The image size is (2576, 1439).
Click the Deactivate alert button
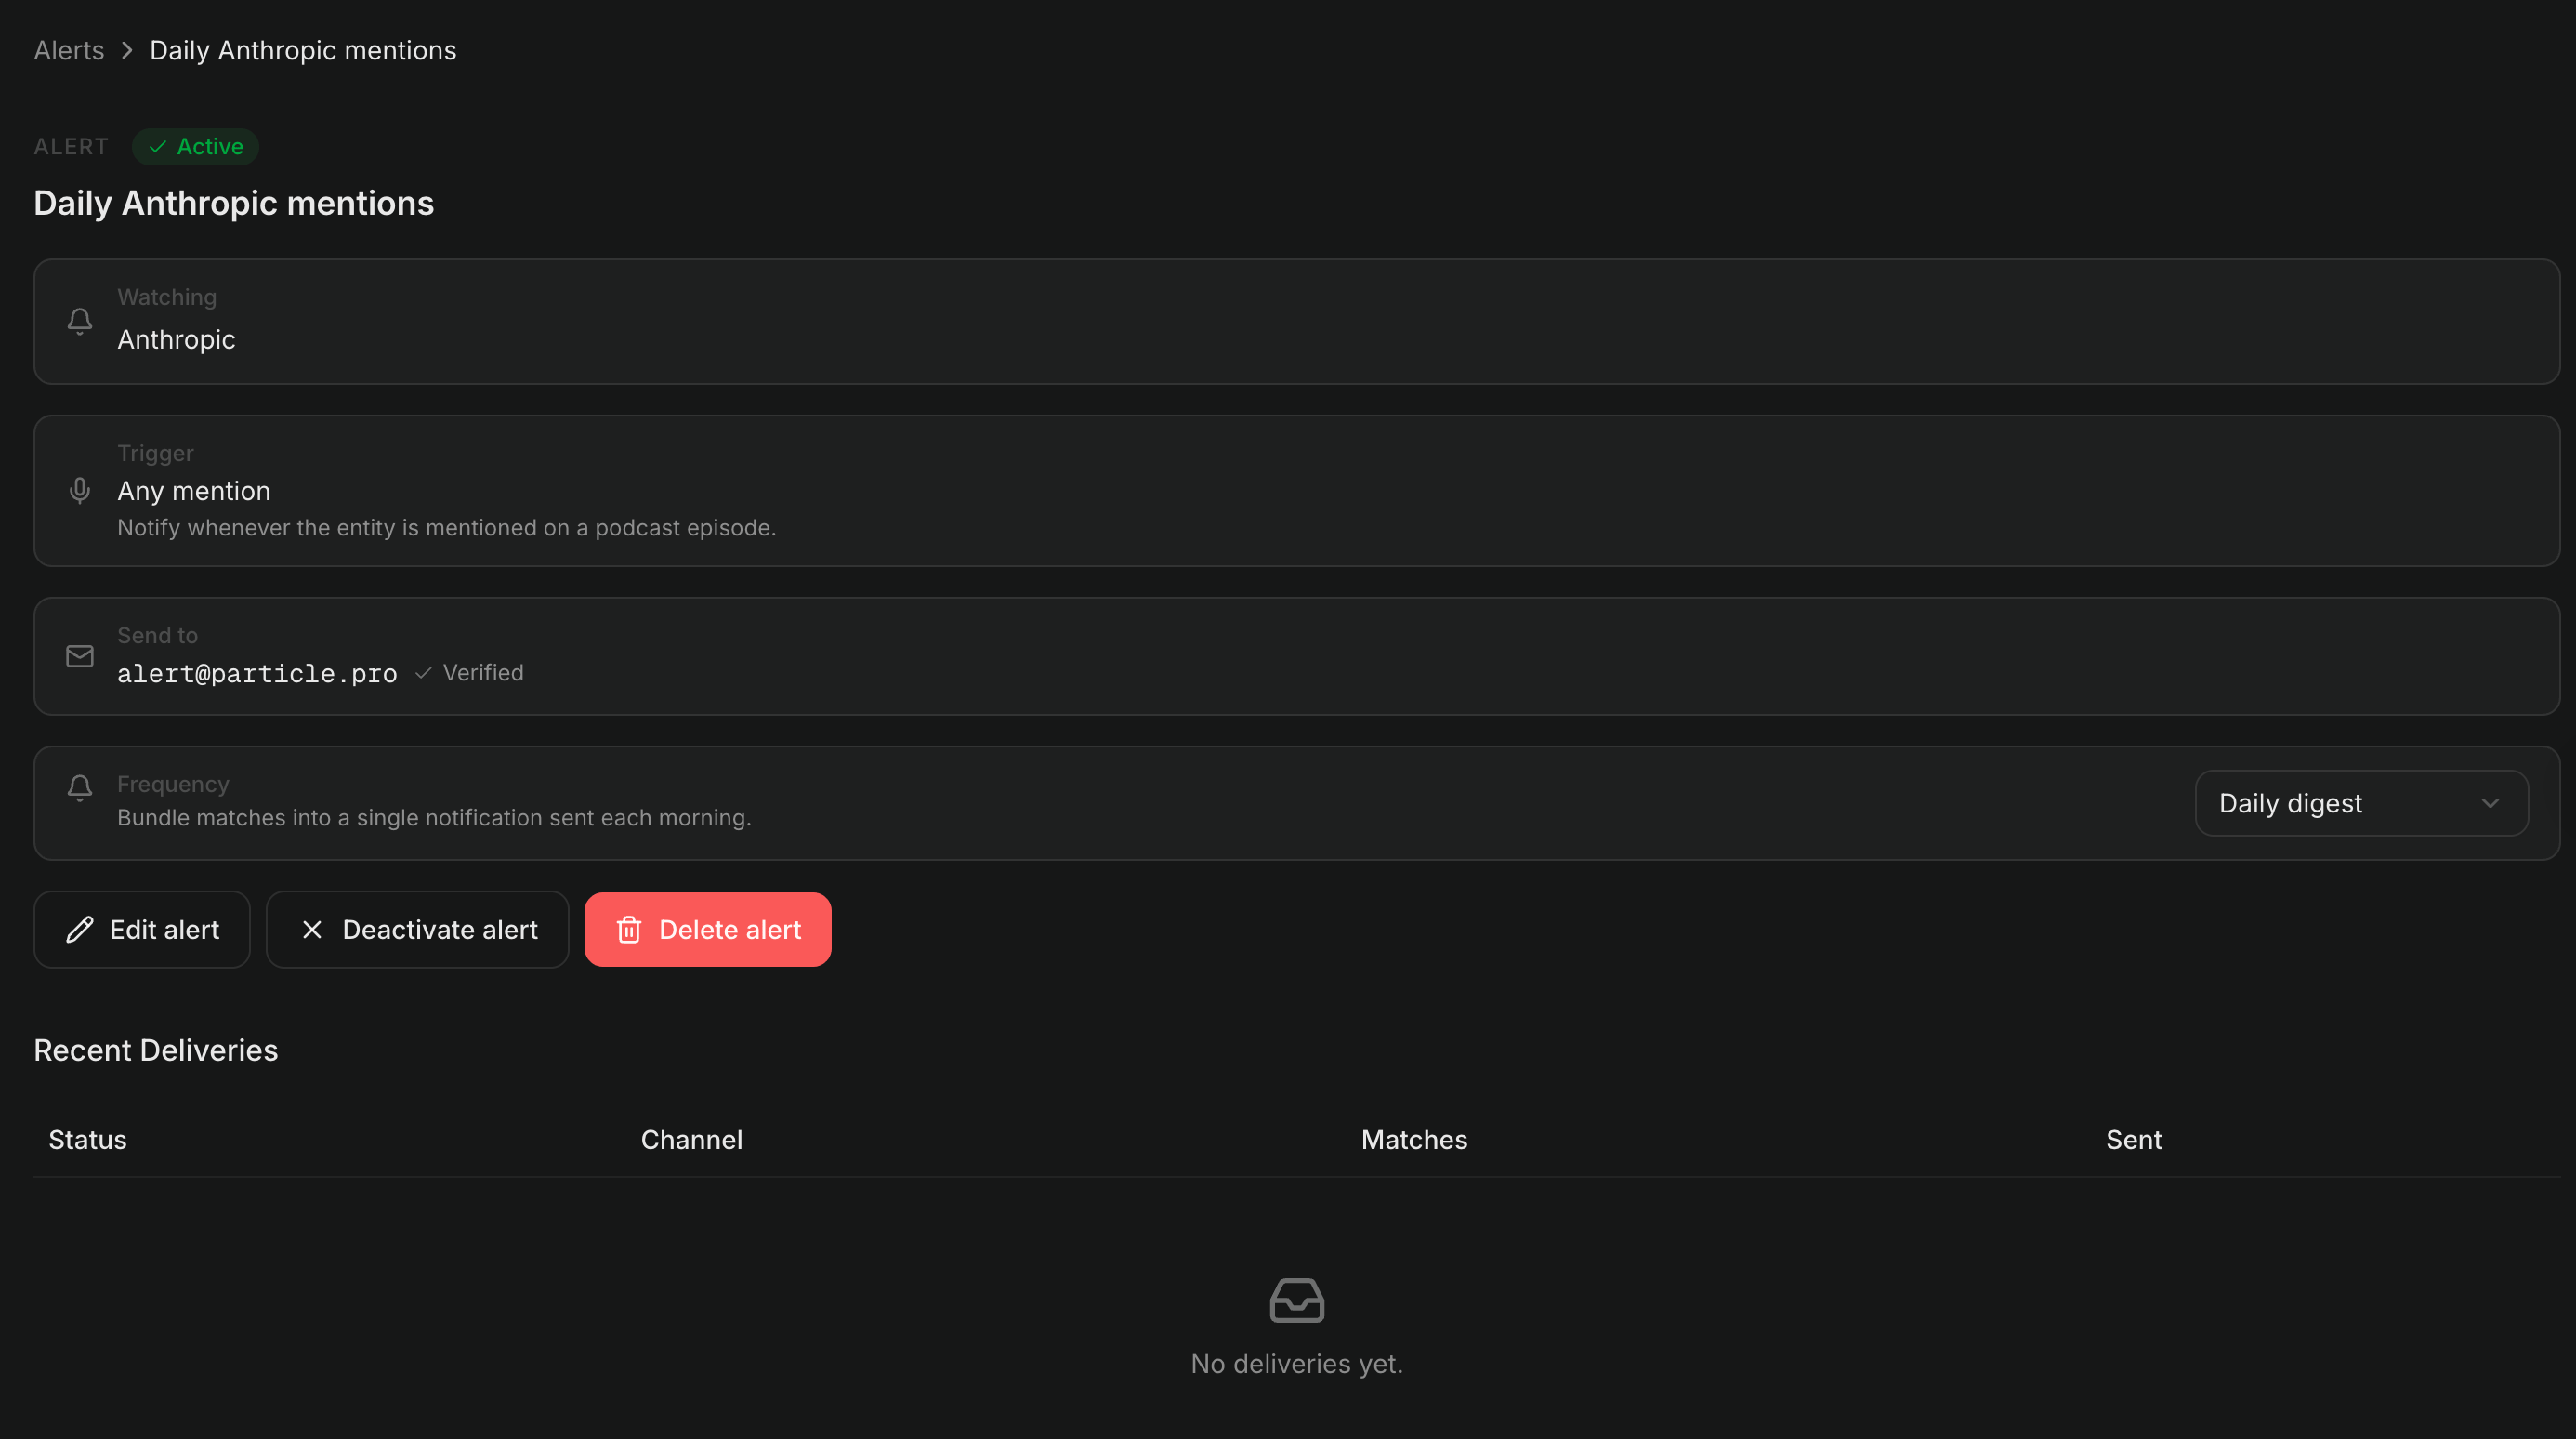tap(418, 930)
